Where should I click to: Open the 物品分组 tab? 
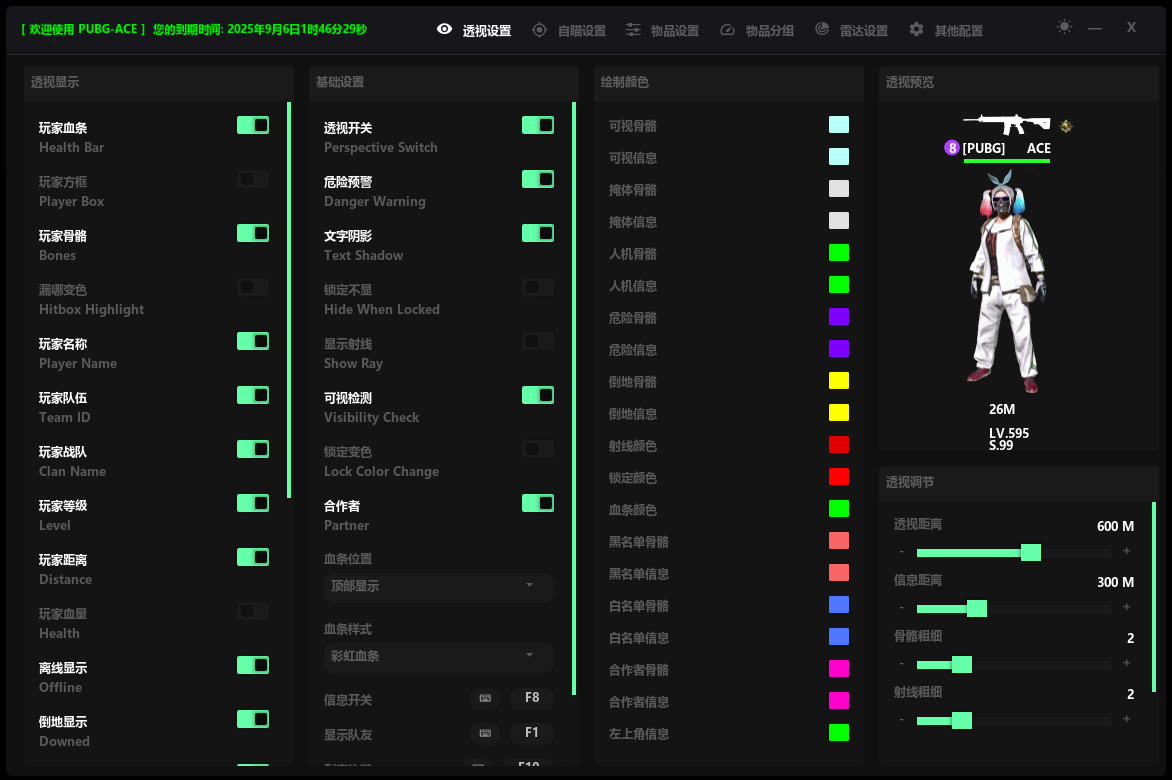[x=757, y=30]
